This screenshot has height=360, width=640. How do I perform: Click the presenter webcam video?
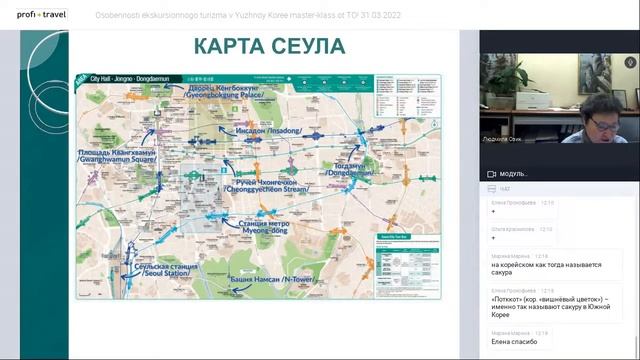pyautogui.click(x=560, y=98)
